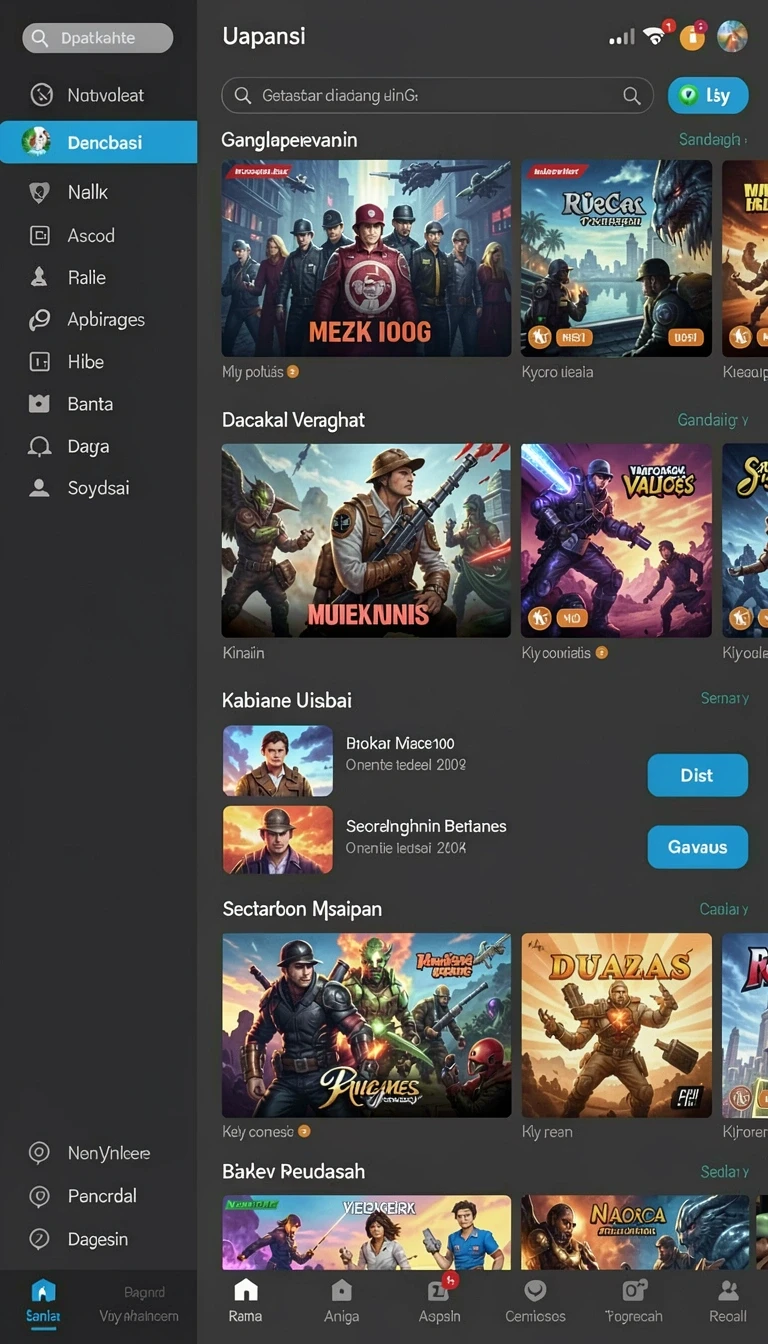Open the Cadiary link for Sectarbon Msaipan
Viewport: 768px width, 1344px height.
(724, 909)
